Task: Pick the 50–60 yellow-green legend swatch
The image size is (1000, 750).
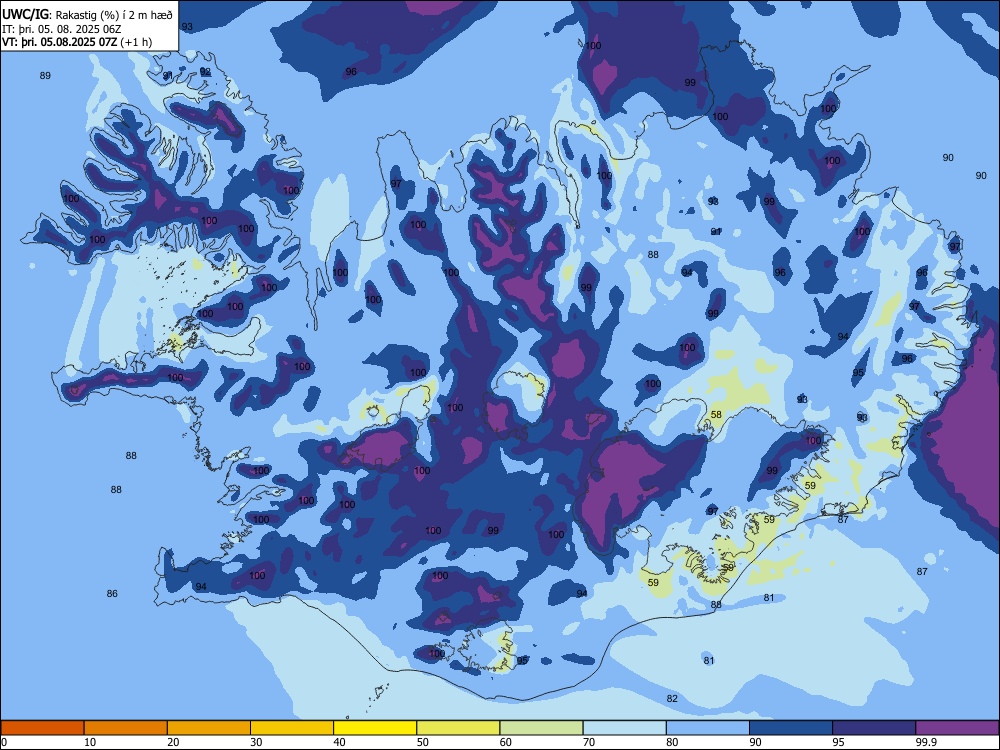Action: pyautogui.click(x=459, y=728)
